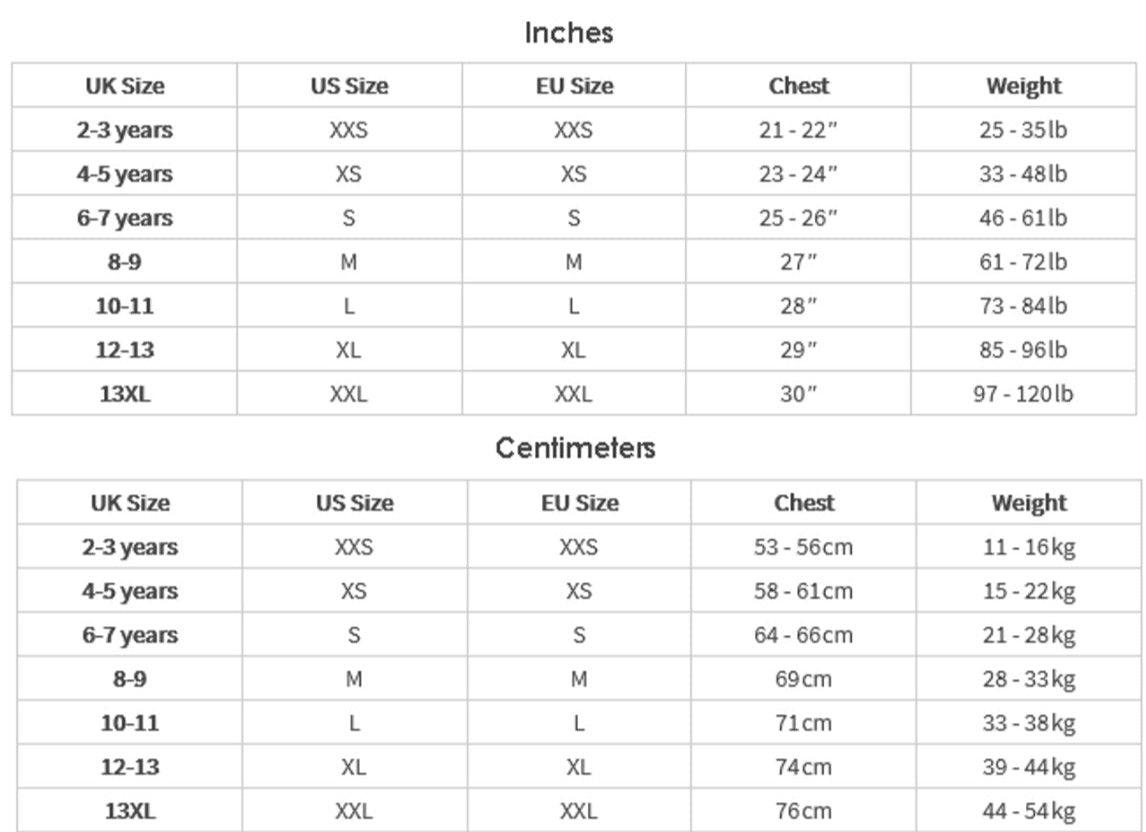This screenshot has height=832, width=1146.
Task: Click UK Size header in Inches table
Action: point(124,86)
